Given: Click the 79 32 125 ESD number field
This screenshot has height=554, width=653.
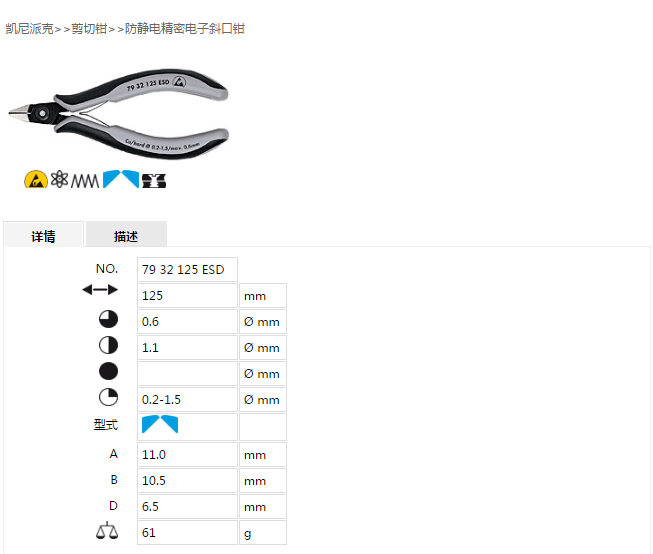Looking at the screenshot, I should point(187,270).
